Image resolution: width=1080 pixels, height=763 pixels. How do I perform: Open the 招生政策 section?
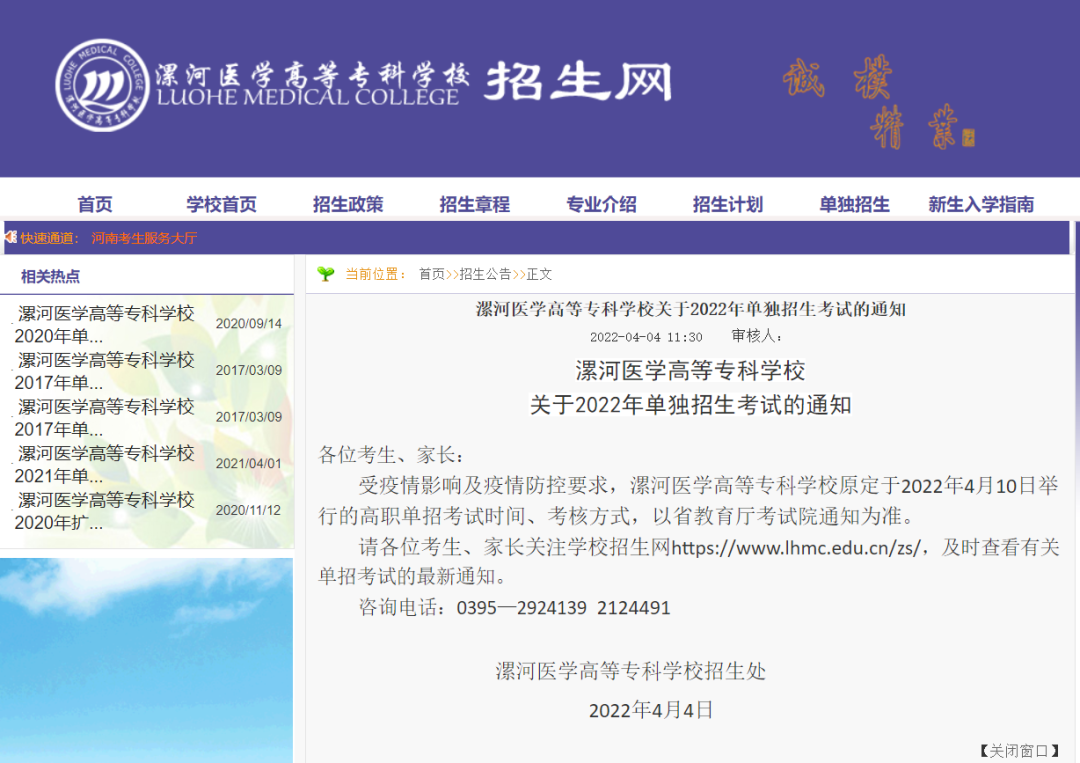click(347, 204)
